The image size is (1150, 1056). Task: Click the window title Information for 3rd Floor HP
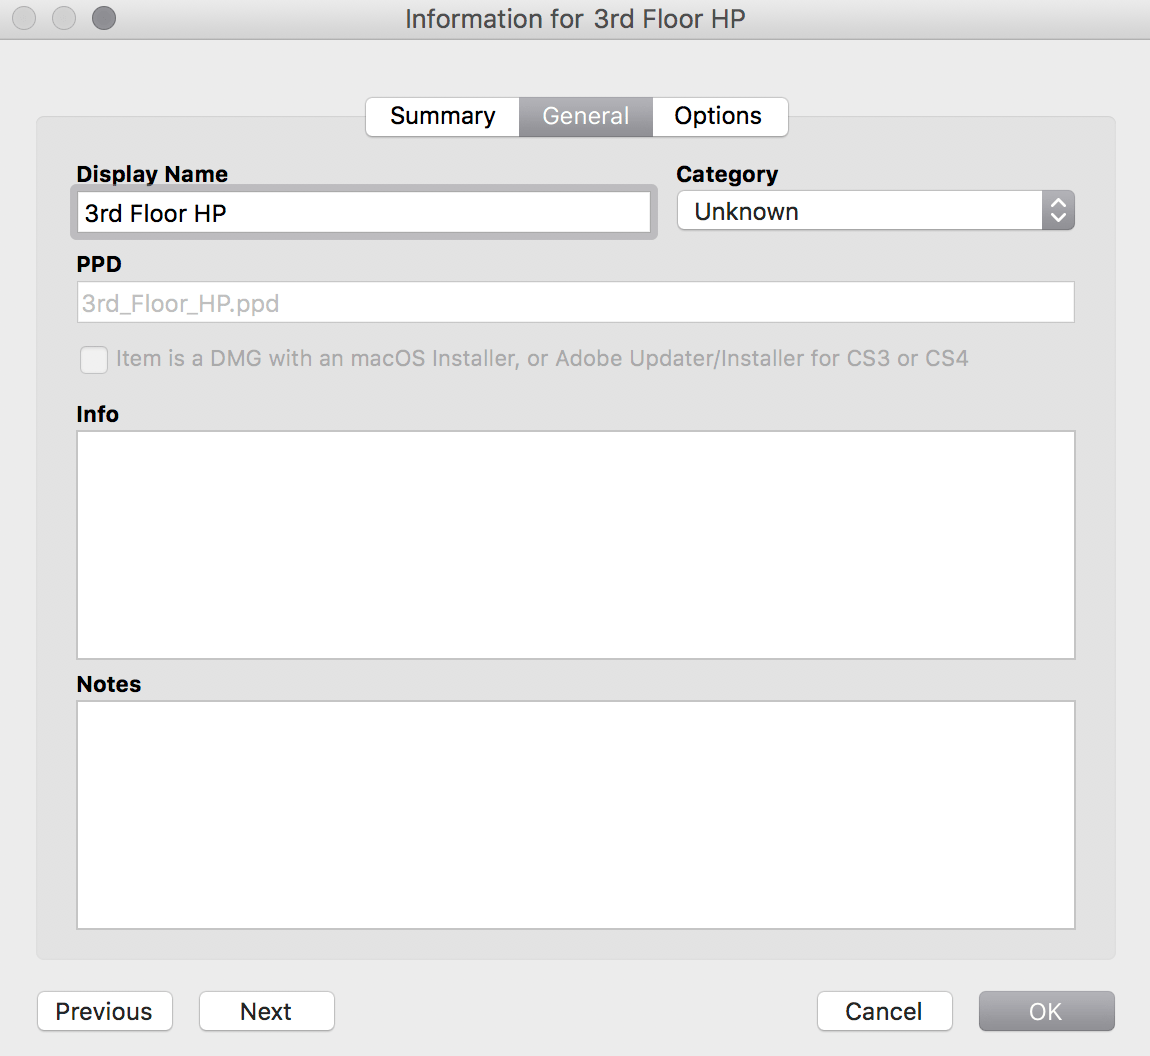575,19
